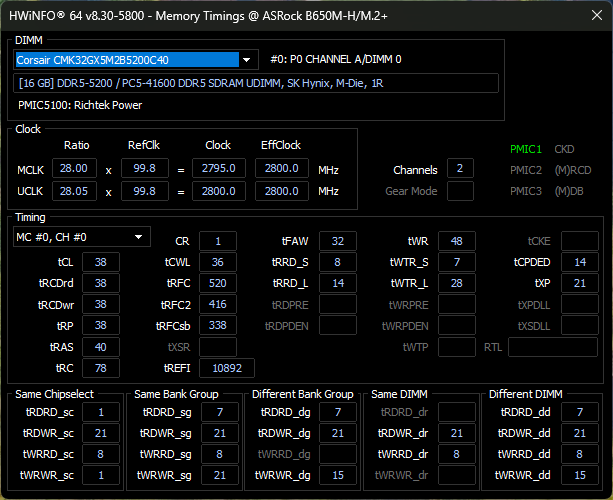This screenshot has height=500, width=613.
Task: Click the tWRWR_sc value 1
Action: click(101, 475)
